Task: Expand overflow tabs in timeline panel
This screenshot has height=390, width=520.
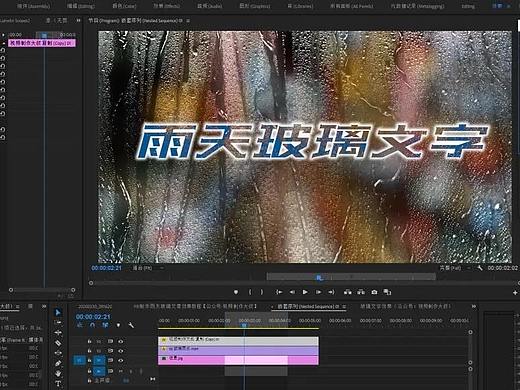Action: click(x=474, y=306)
